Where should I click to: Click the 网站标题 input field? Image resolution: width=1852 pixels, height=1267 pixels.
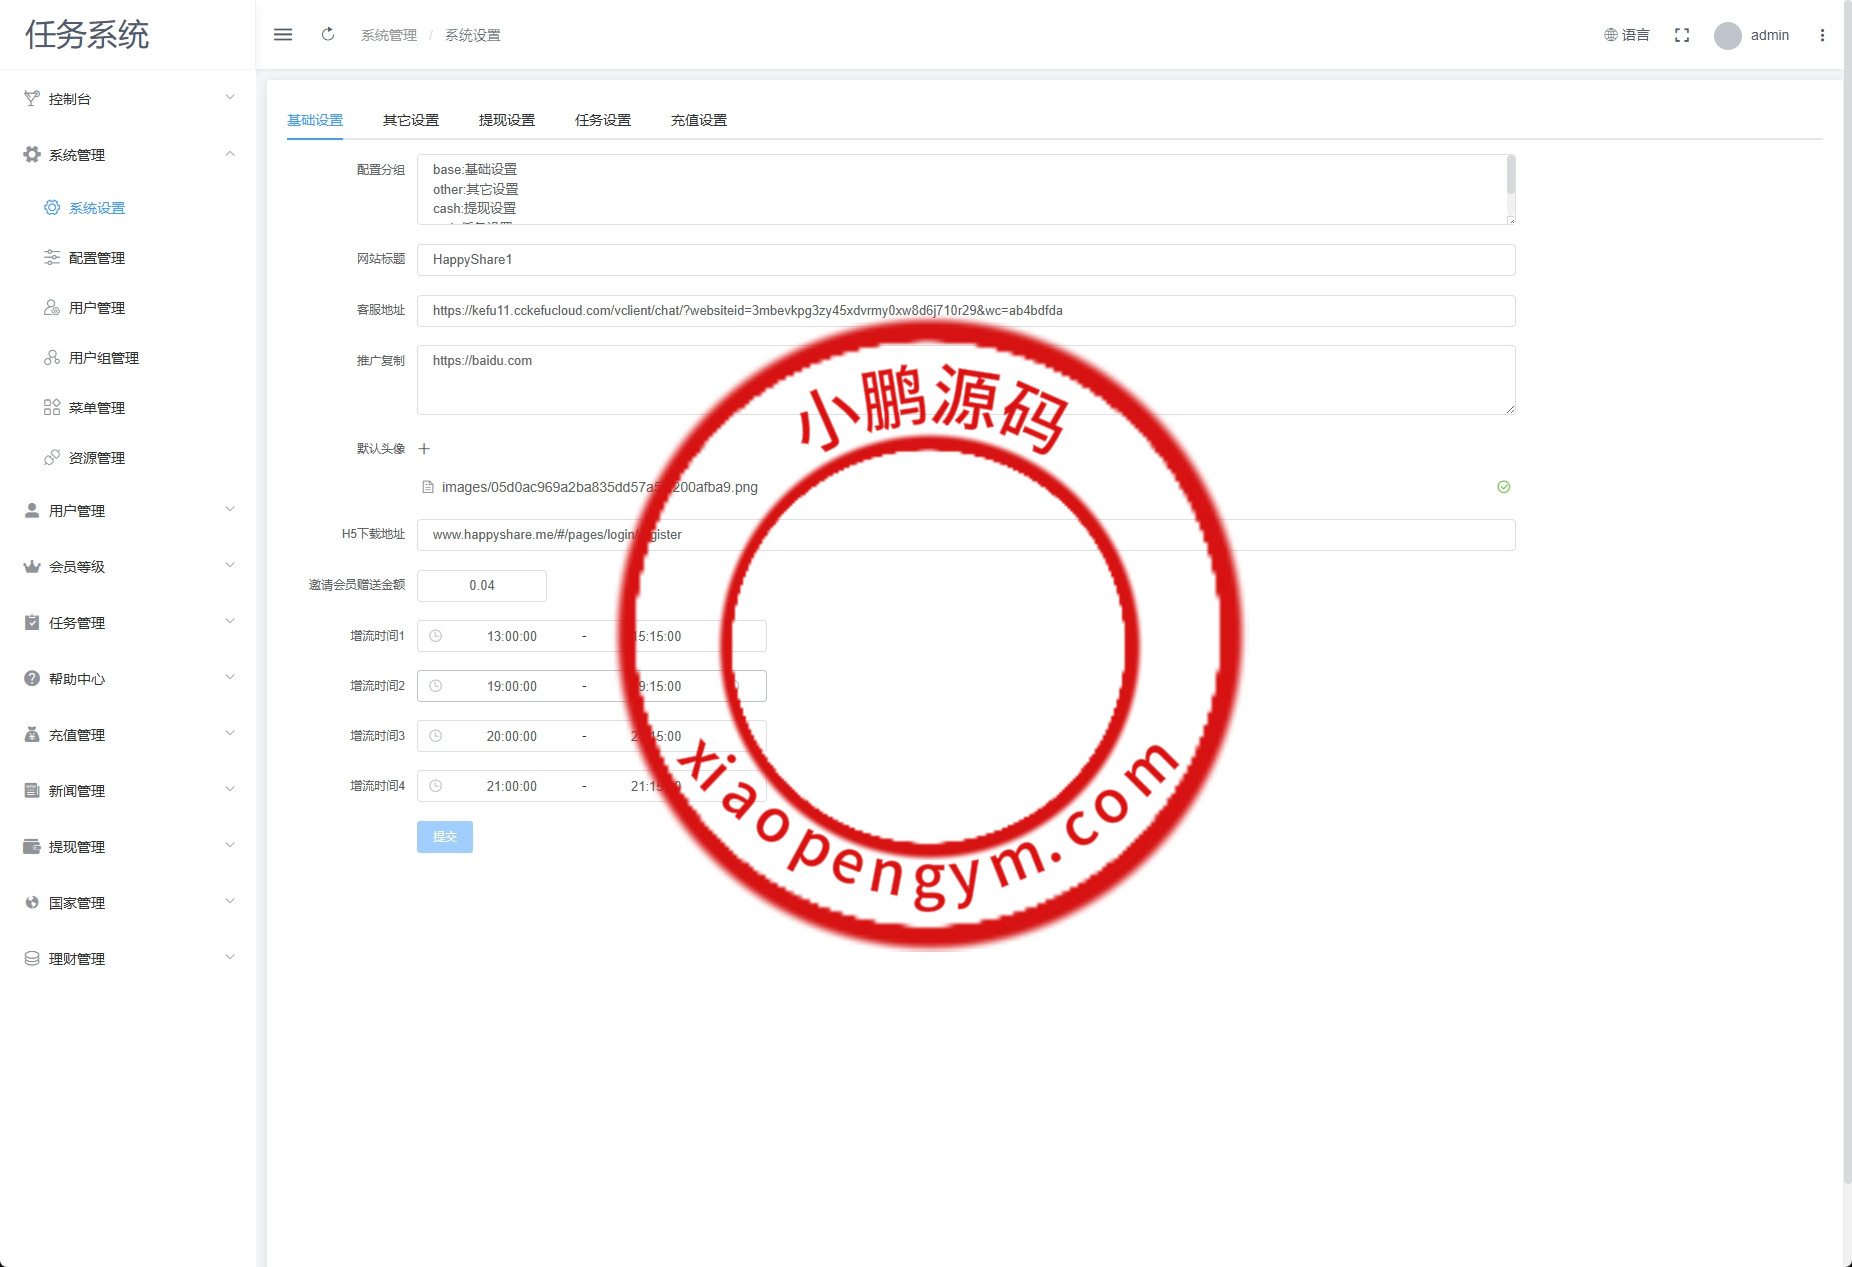coord(965,260)
